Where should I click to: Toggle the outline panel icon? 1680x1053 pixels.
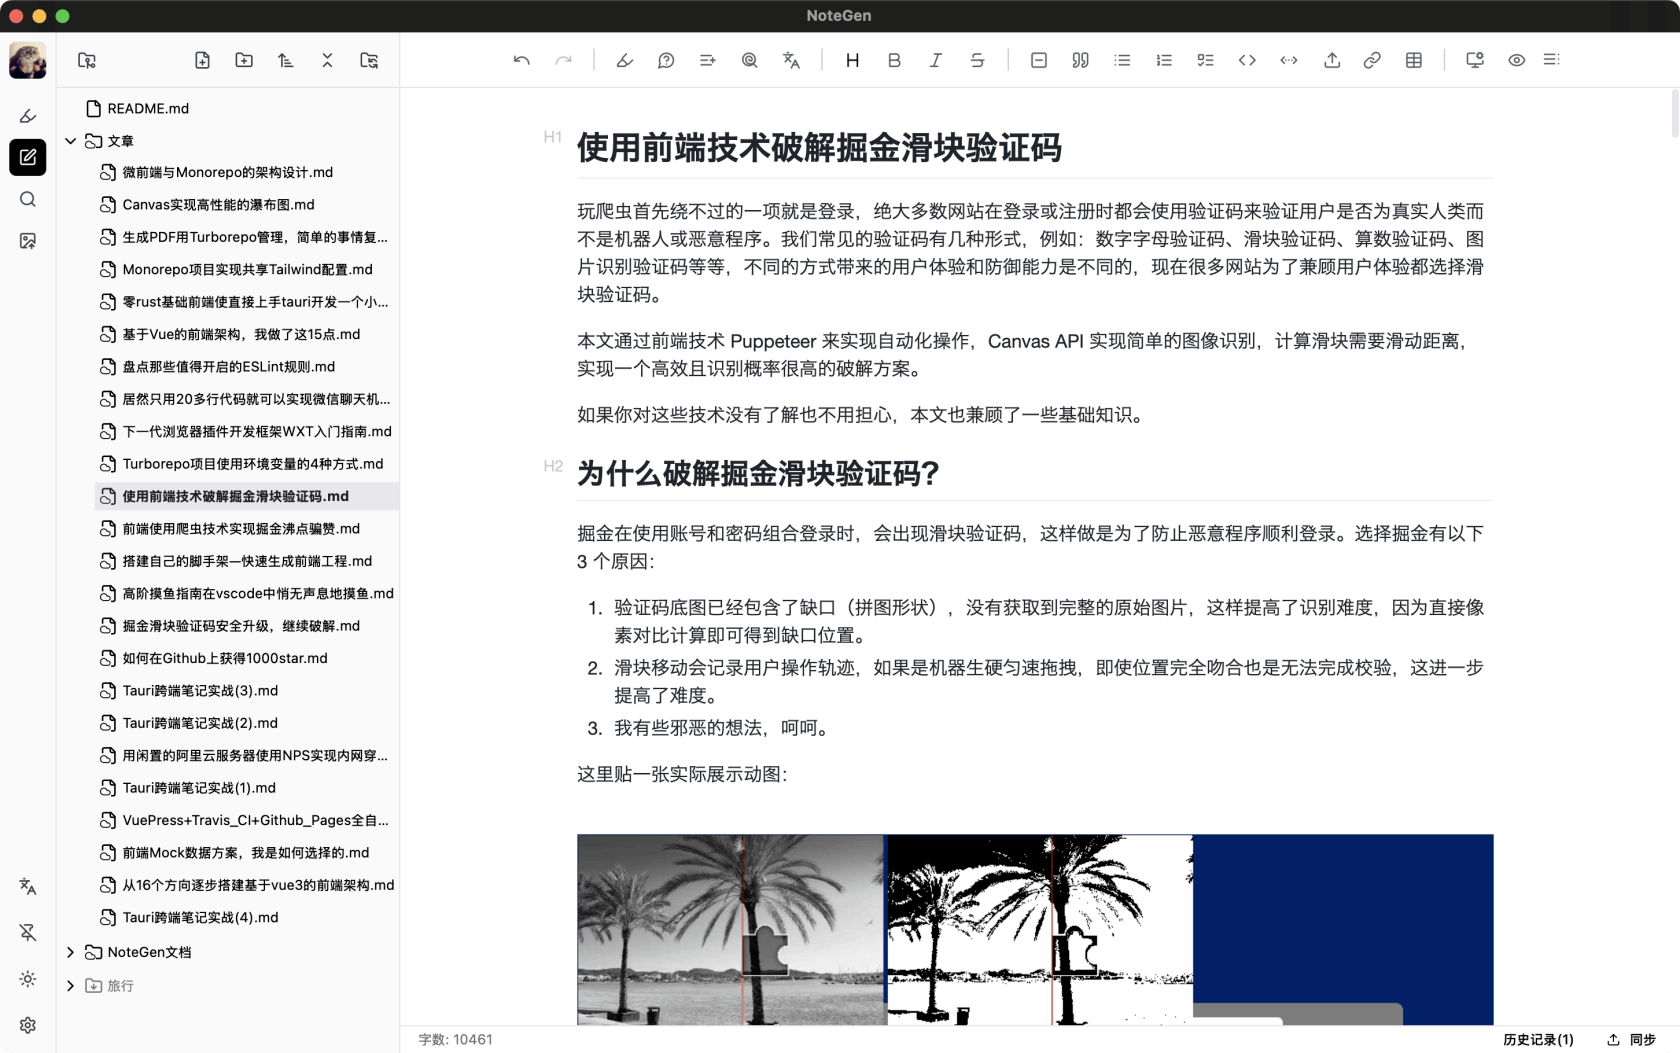pos(1551,60)
